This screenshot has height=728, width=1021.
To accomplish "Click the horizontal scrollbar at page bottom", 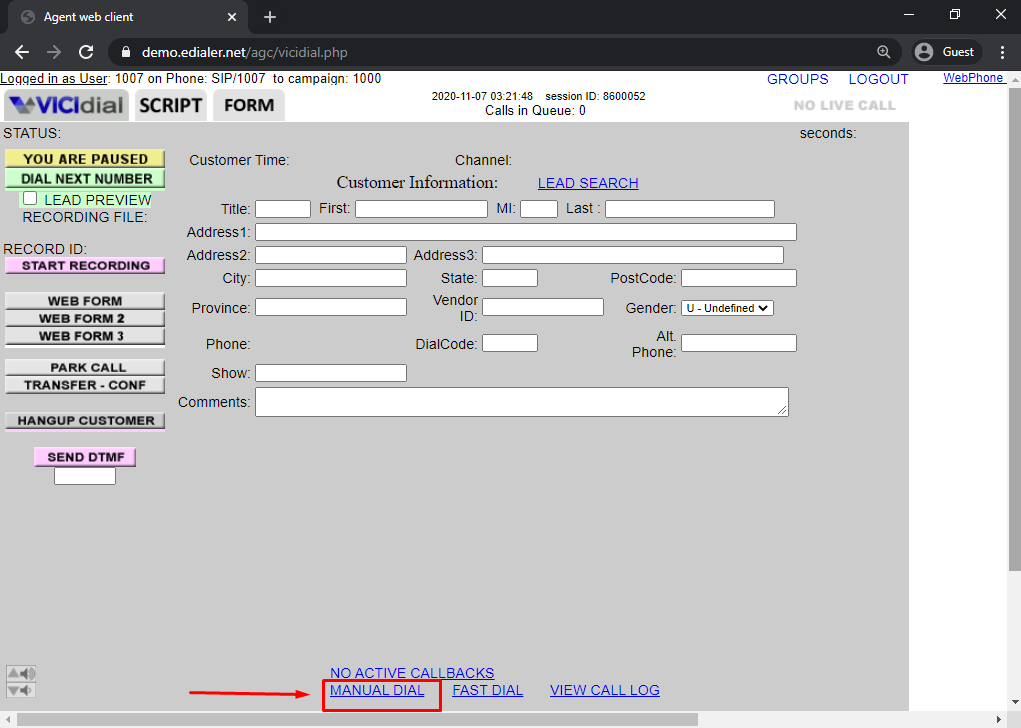I will [357, 720].
